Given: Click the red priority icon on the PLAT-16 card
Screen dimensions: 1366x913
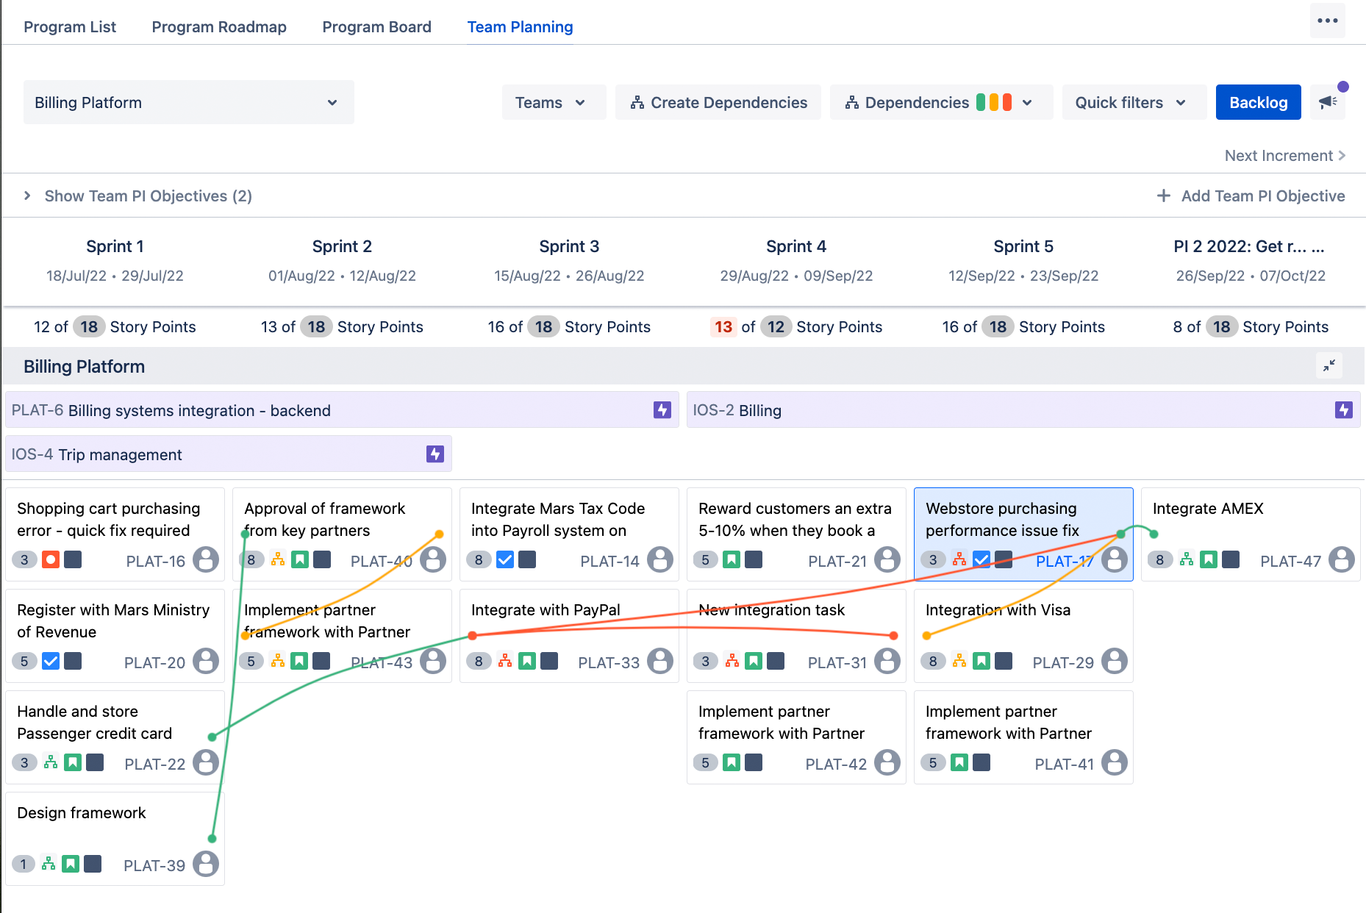Looking at the screenshot, I should [x=51, y=560].
